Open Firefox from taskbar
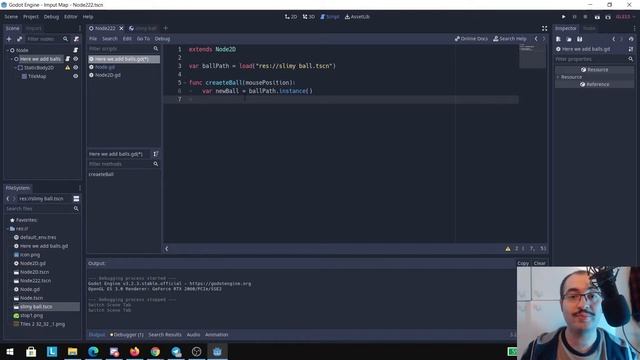640x360 pixels. (134, 351)
